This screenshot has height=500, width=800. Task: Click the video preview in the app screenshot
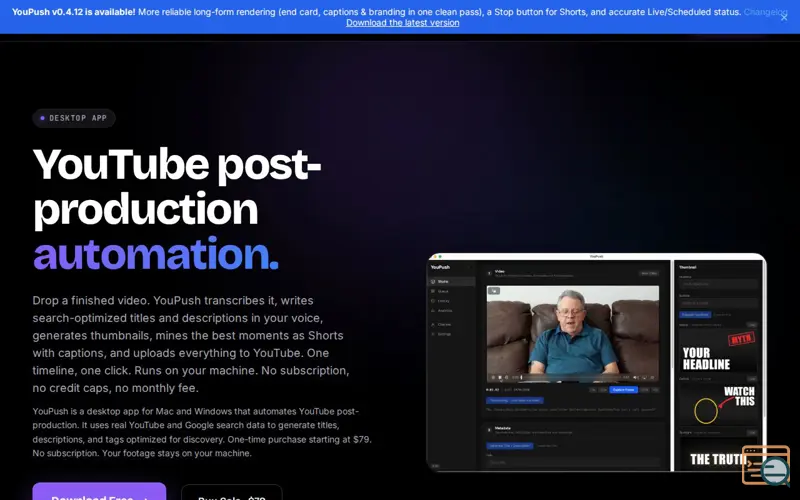point(572,334)
